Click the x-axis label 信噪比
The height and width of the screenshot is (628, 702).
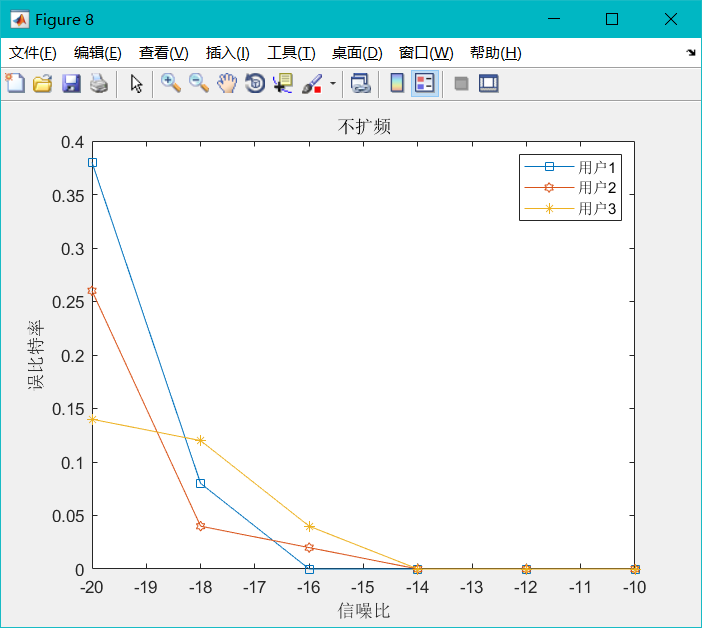pos(364,611)
